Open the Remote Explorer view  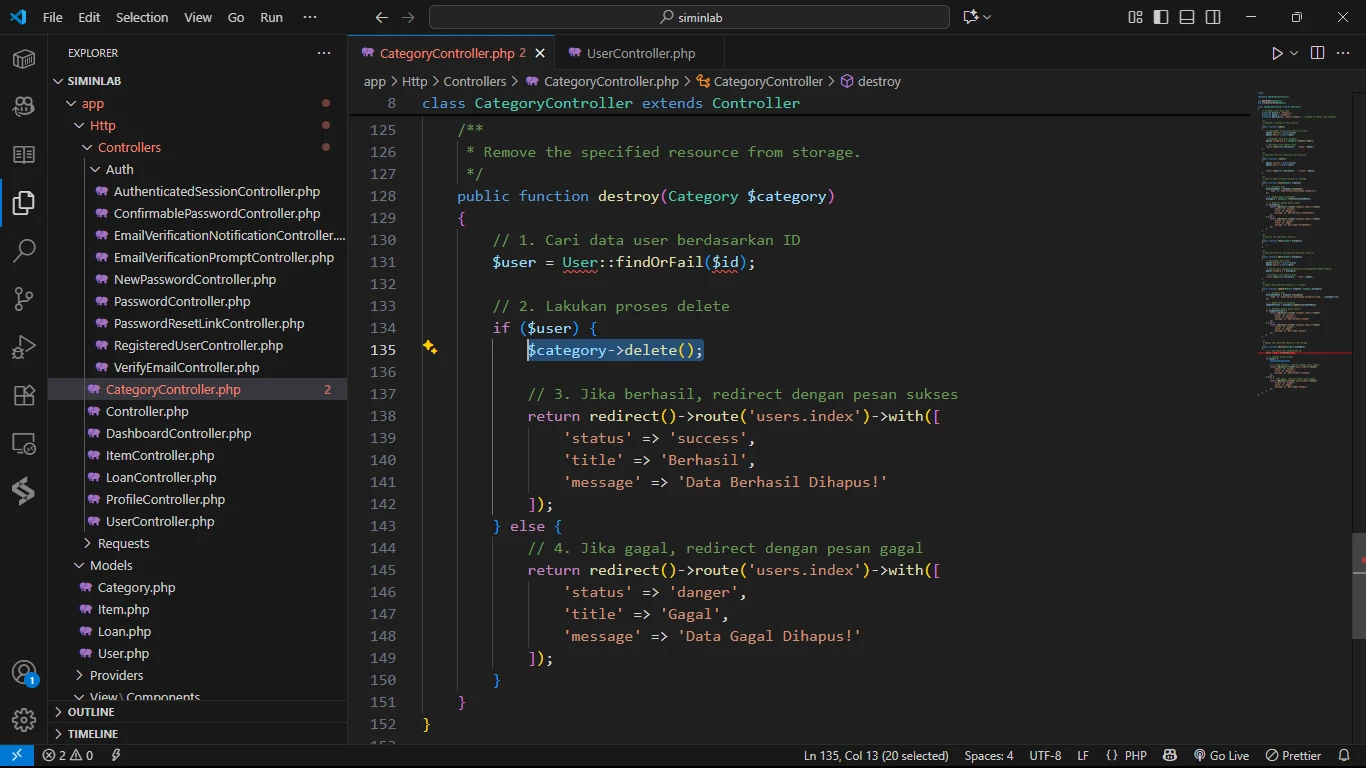tap(24, 443)
